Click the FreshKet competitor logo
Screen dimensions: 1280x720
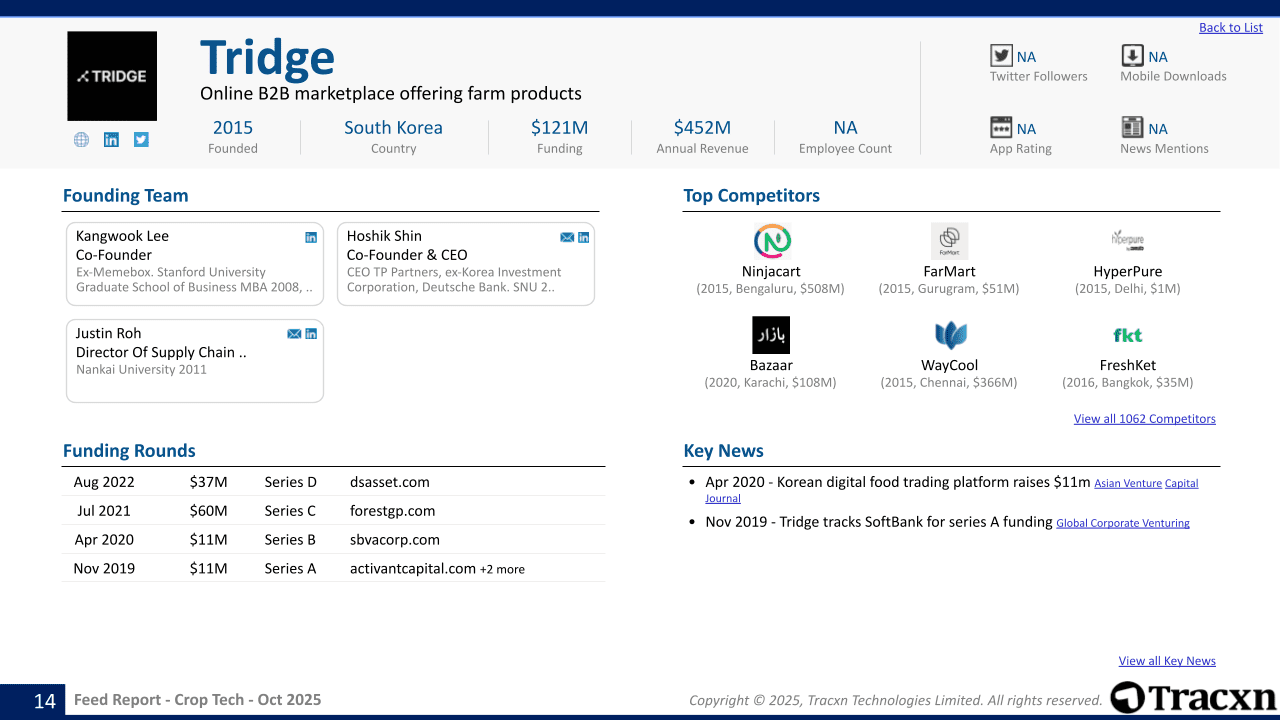[x=1127, y=335]
